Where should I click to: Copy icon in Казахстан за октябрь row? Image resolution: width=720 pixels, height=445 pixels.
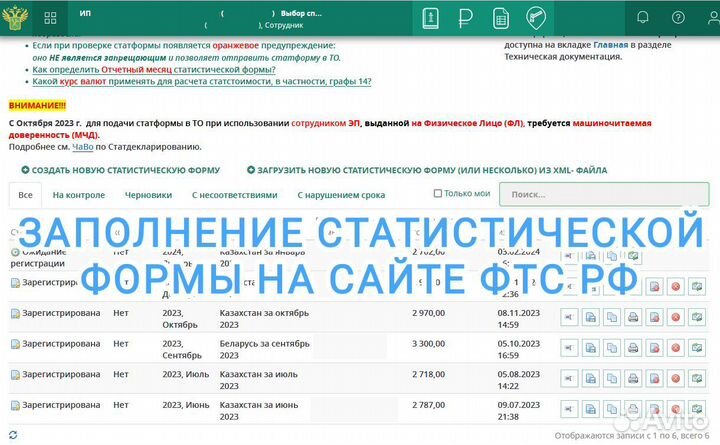coord(612,317)
